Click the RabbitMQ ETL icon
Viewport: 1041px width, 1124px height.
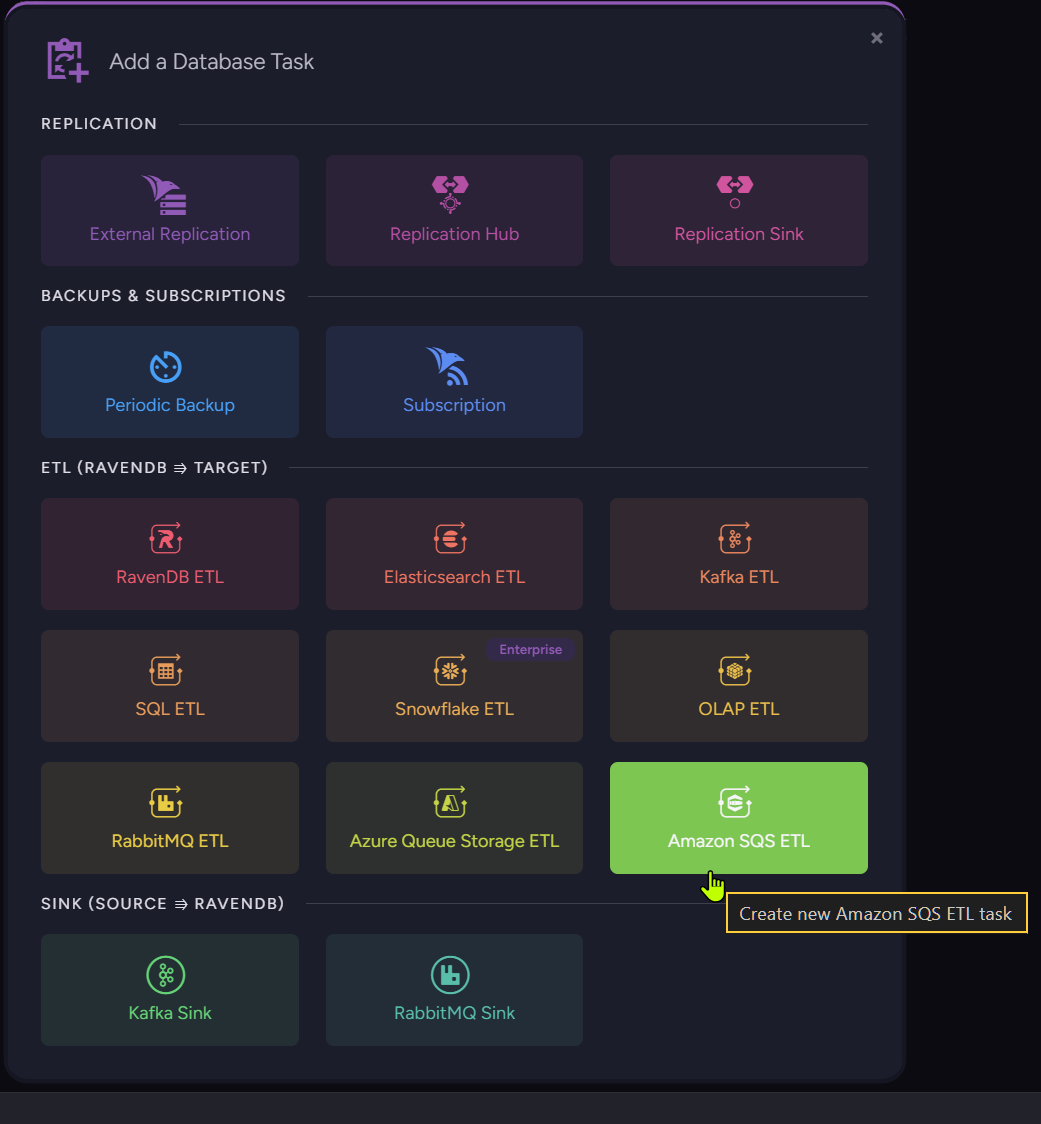166,801
